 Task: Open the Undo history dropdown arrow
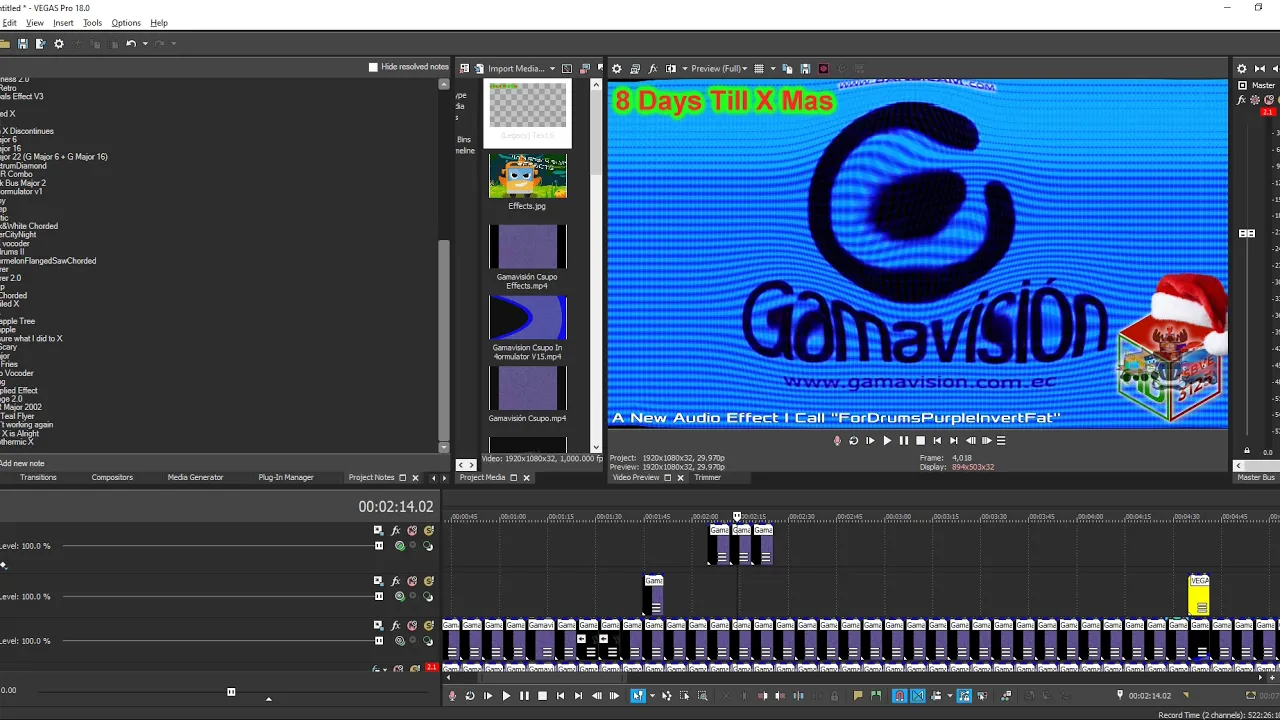tap(145, 44)
